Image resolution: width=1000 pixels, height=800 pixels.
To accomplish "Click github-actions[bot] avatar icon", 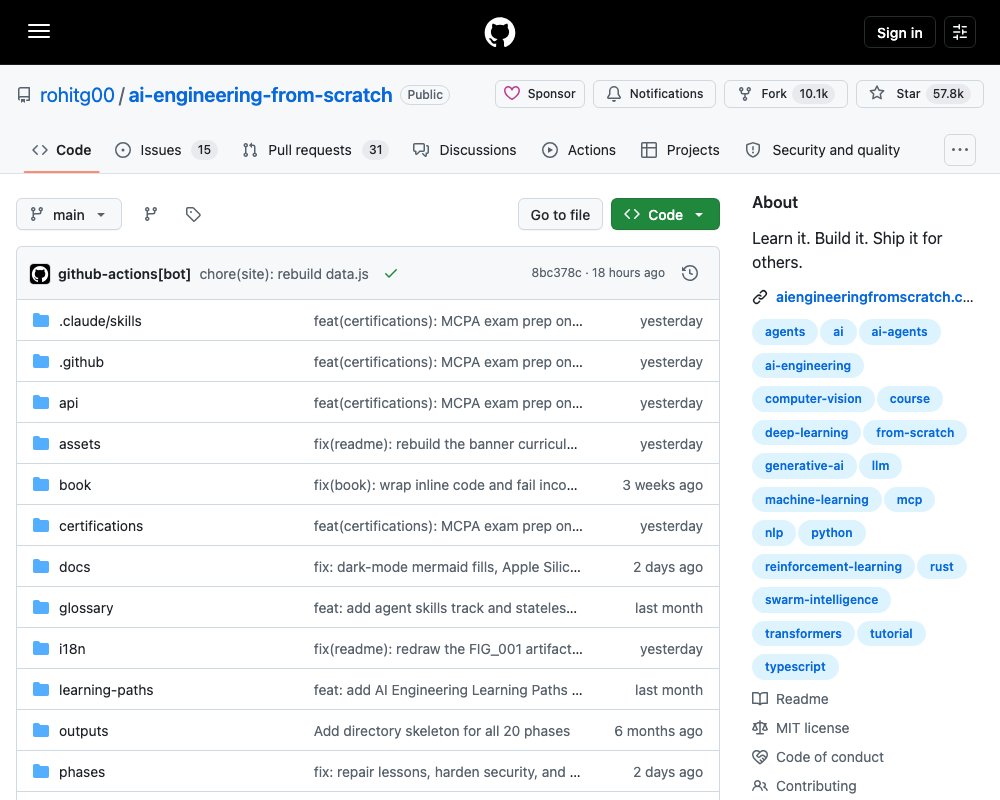I will tap(40, 274).
